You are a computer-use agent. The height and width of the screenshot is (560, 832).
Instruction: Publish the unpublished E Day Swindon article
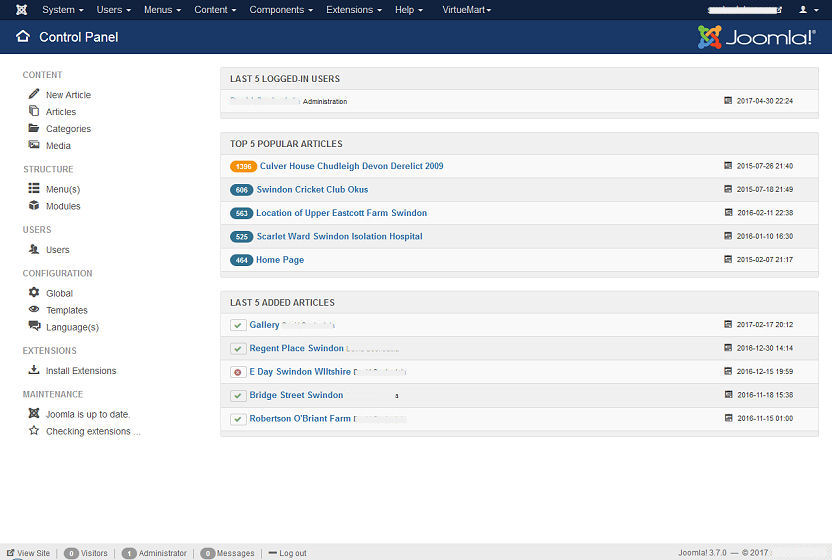point(238,372)
